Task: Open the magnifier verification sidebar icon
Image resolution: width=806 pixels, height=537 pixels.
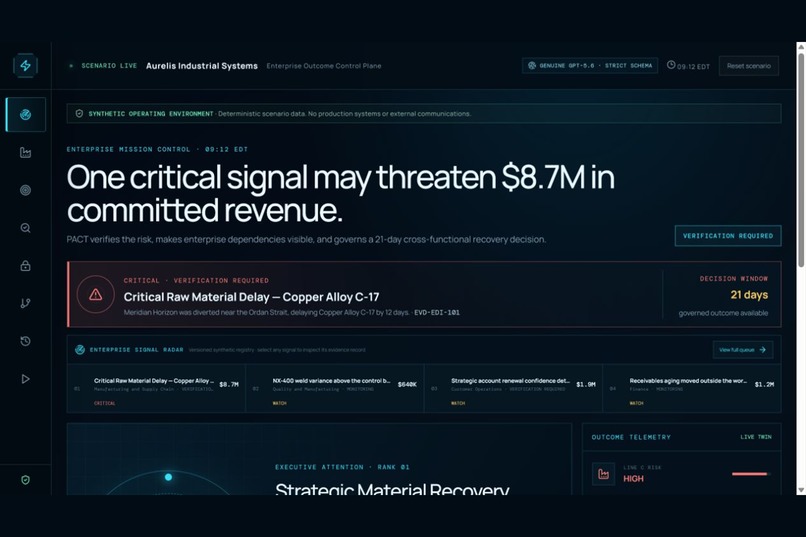Action: 25,228
